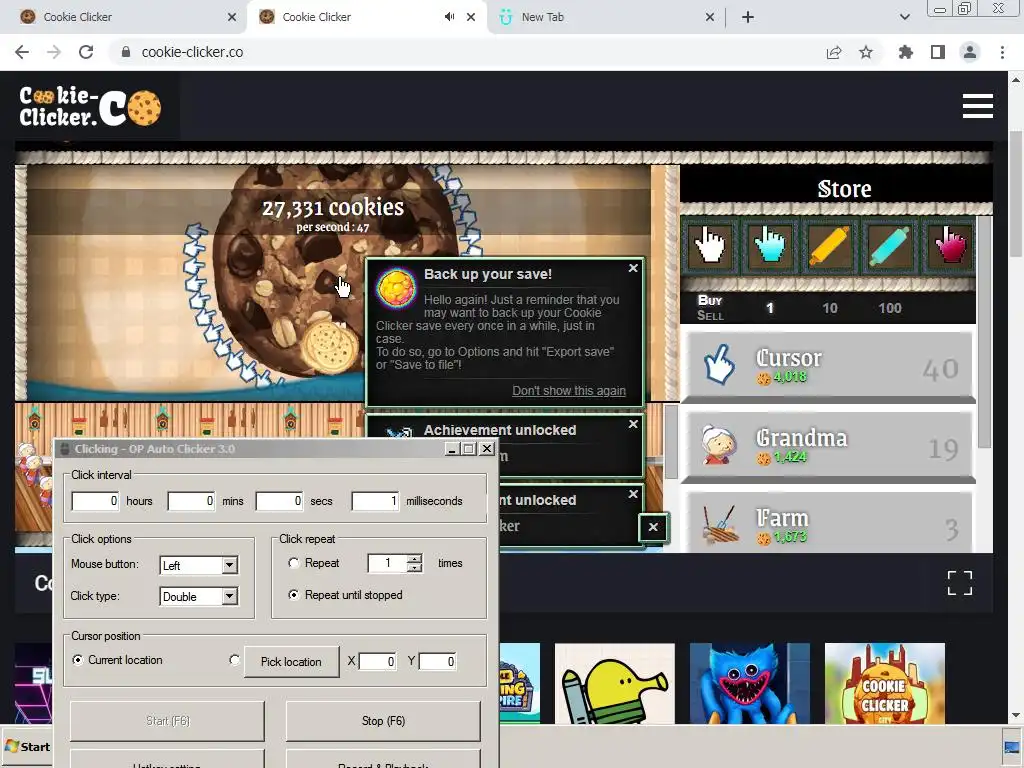Screen dimensions: 1024x768
Task: Buy the cyan rolling pin upgrade
Action: (x=888, y=246)
